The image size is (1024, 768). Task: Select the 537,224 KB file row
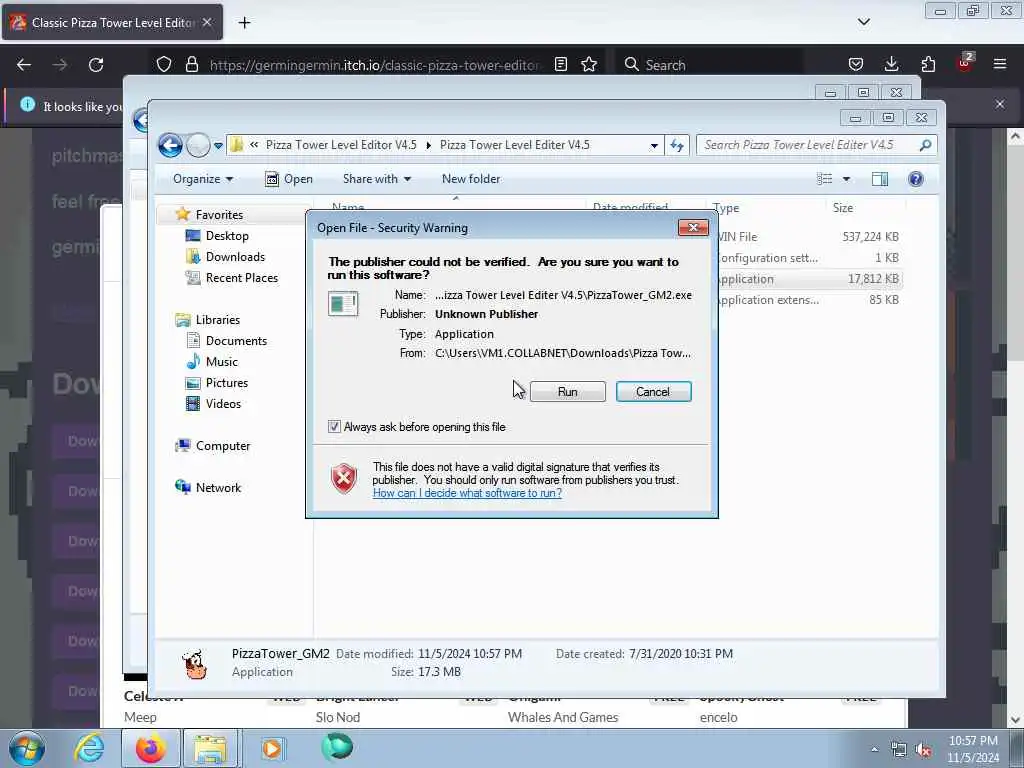pos(810,237)
